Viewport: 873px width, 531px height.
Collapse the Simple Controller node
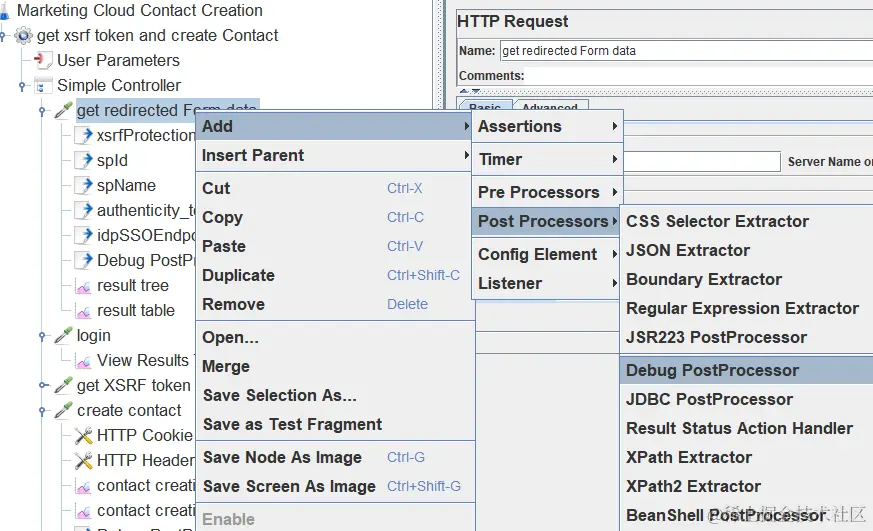click(22, 86)
